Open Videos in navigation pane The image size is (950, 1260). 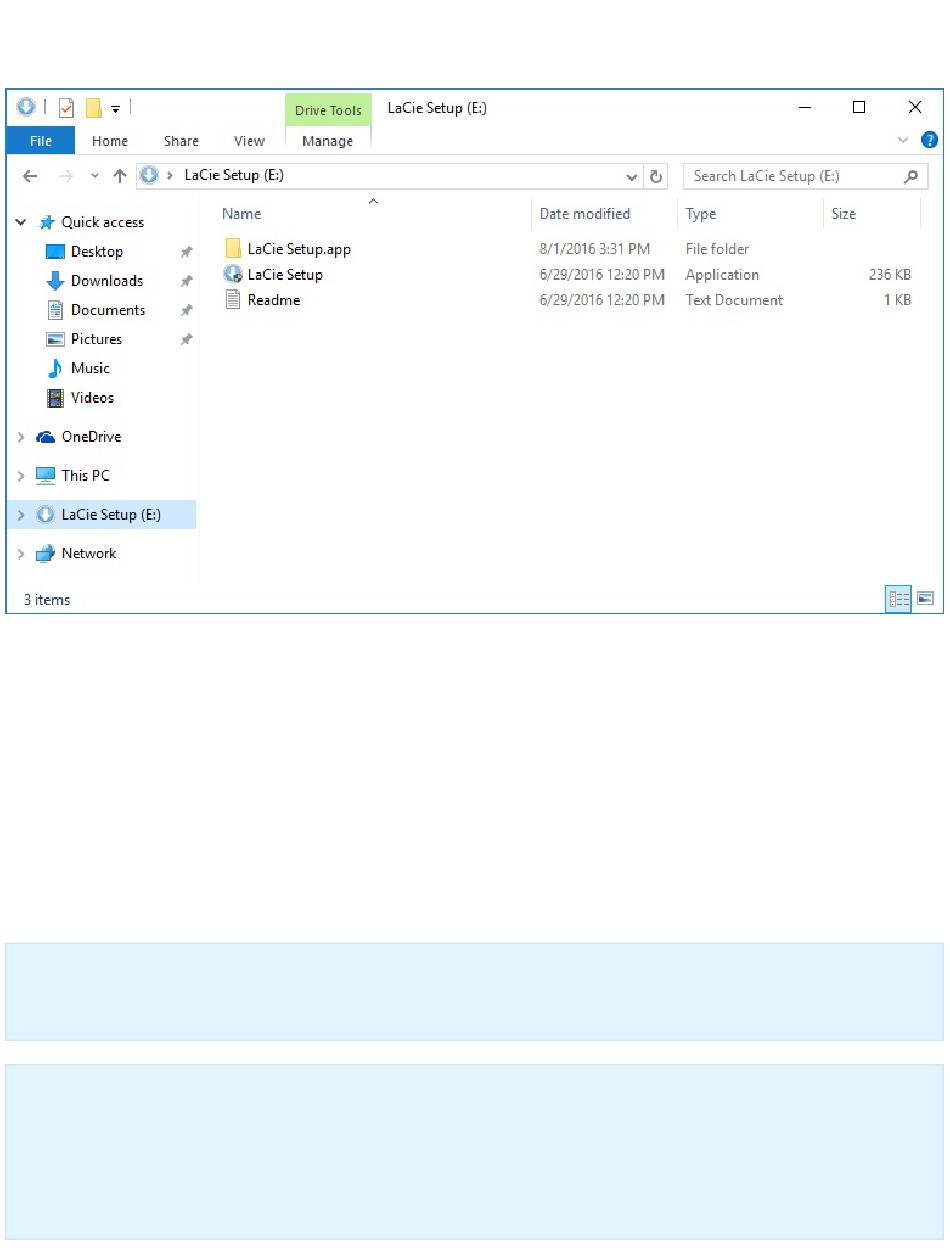tap(92, 397)
